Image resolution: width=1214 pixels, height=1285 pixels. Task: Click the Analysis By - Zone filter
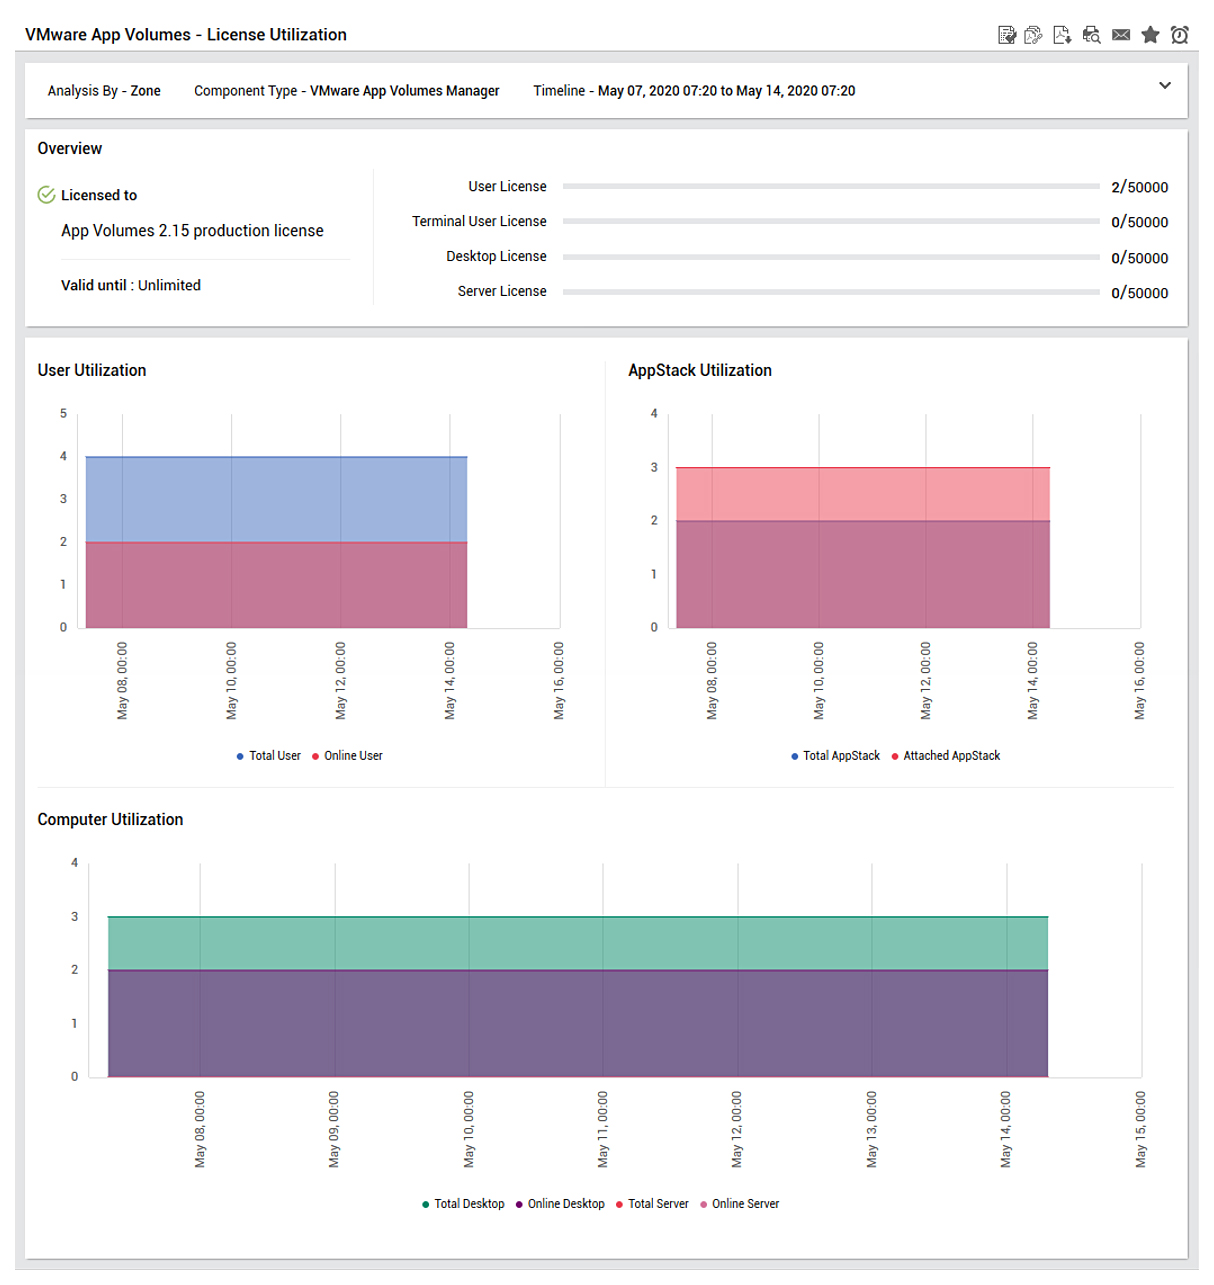point(104,91)
